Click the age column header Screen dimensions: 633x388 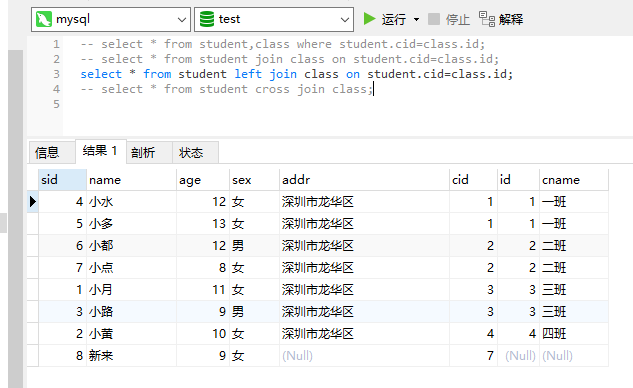[203, 180]
